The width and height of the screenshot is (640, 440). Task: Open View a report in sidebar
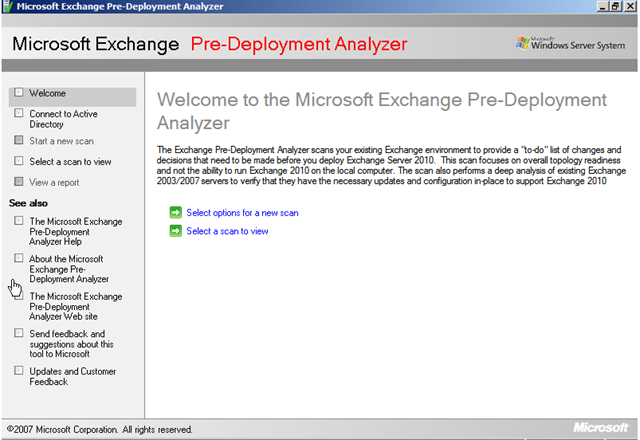click(x=54, y=182)
